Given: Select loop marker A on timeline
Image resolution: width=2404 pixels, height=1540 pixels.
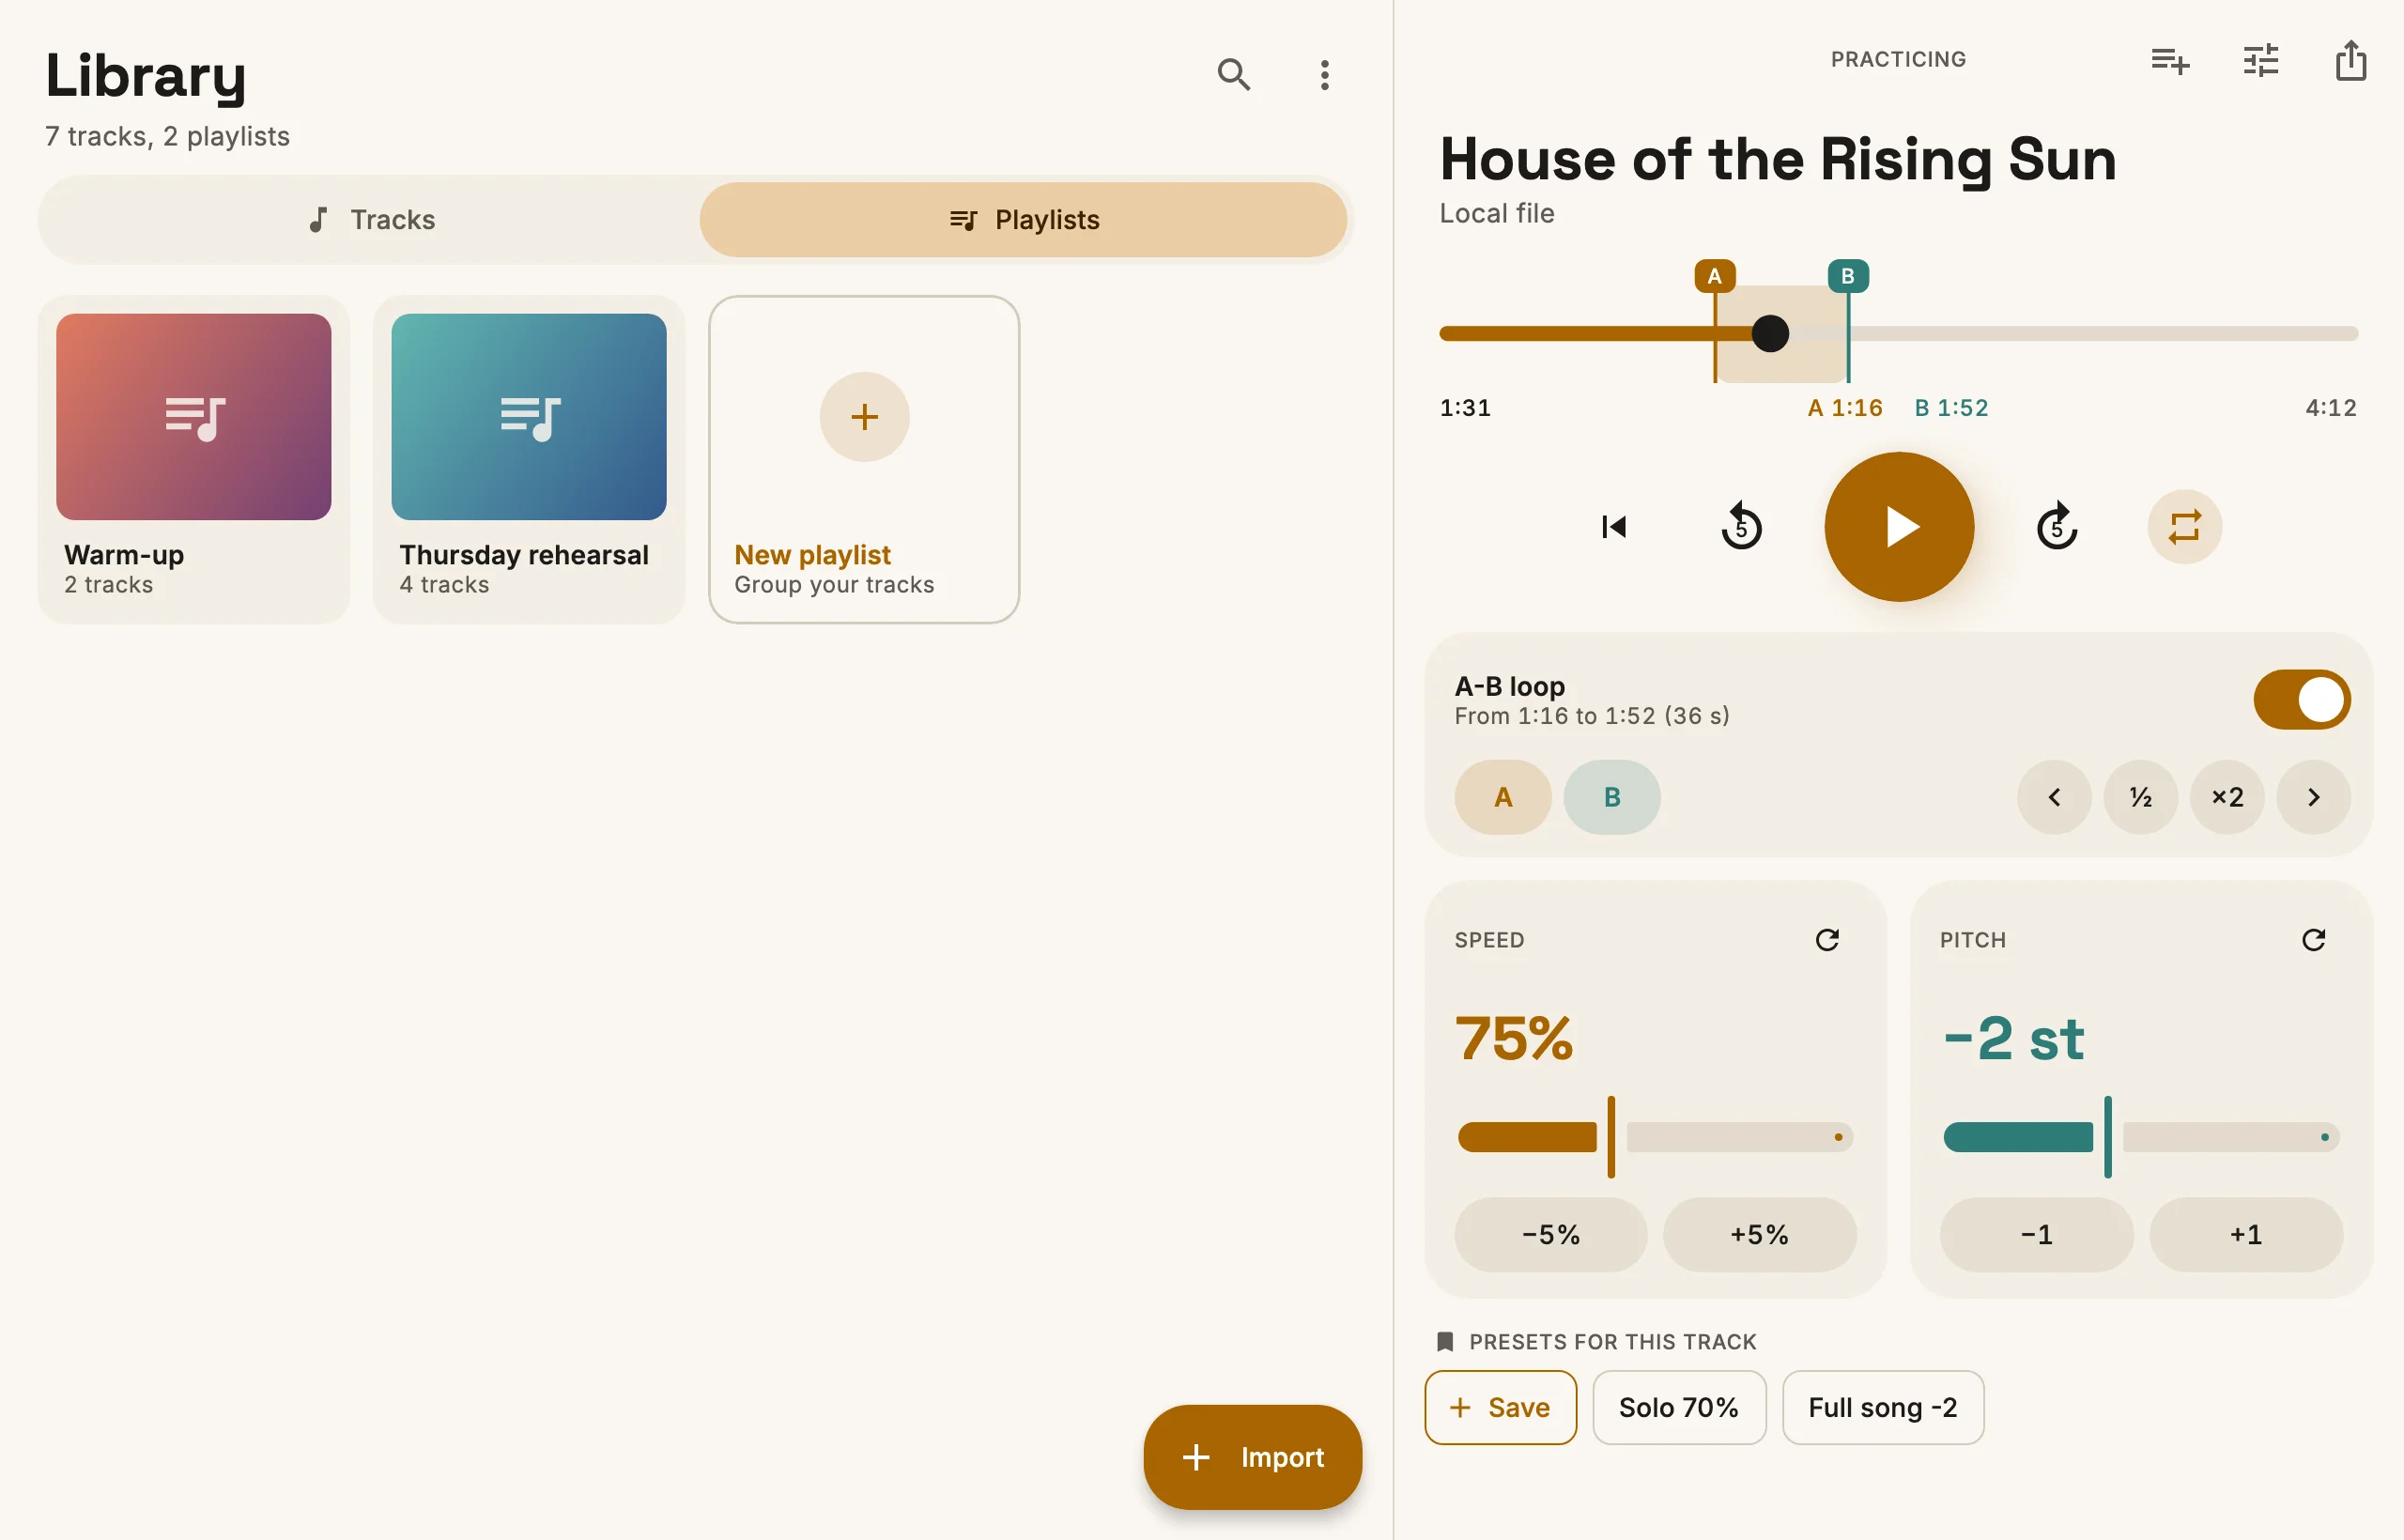Looking at the screenshot, I should pos(1714,276).
